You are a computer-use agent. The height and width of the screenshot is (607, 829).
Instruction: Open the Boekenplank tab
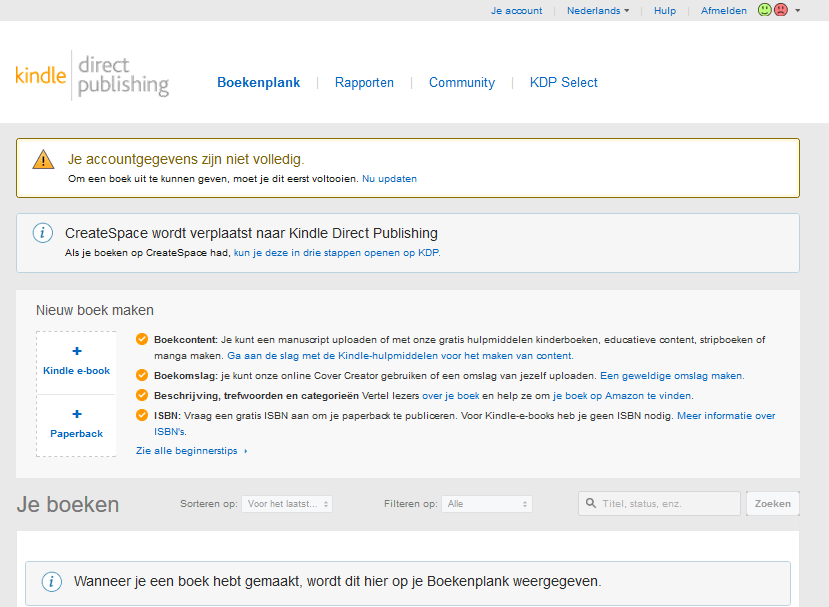(x=259, y=82)
